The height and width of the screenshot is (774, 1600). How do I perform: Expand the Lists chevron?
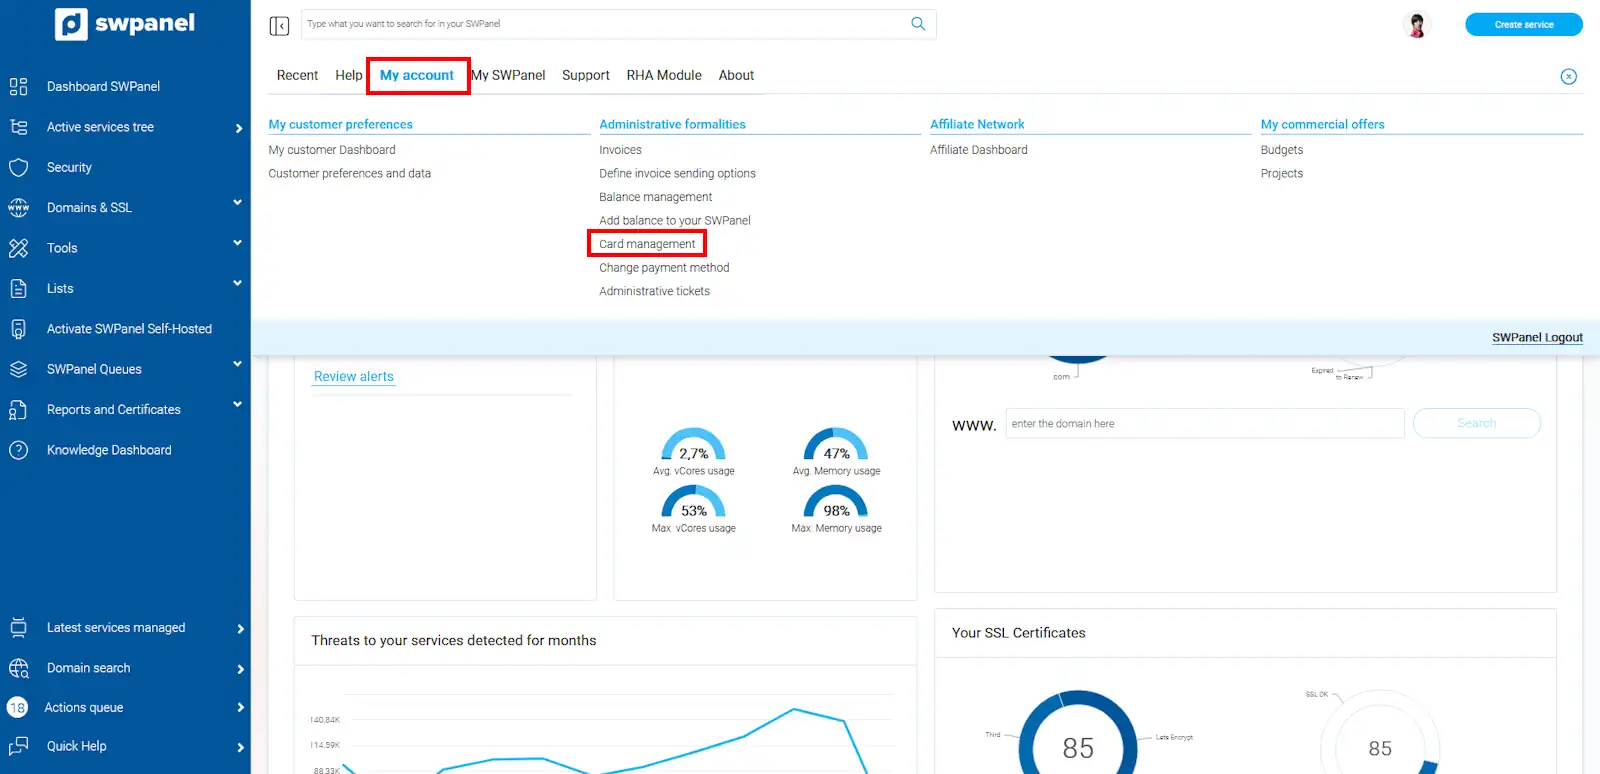coord(238,283)
